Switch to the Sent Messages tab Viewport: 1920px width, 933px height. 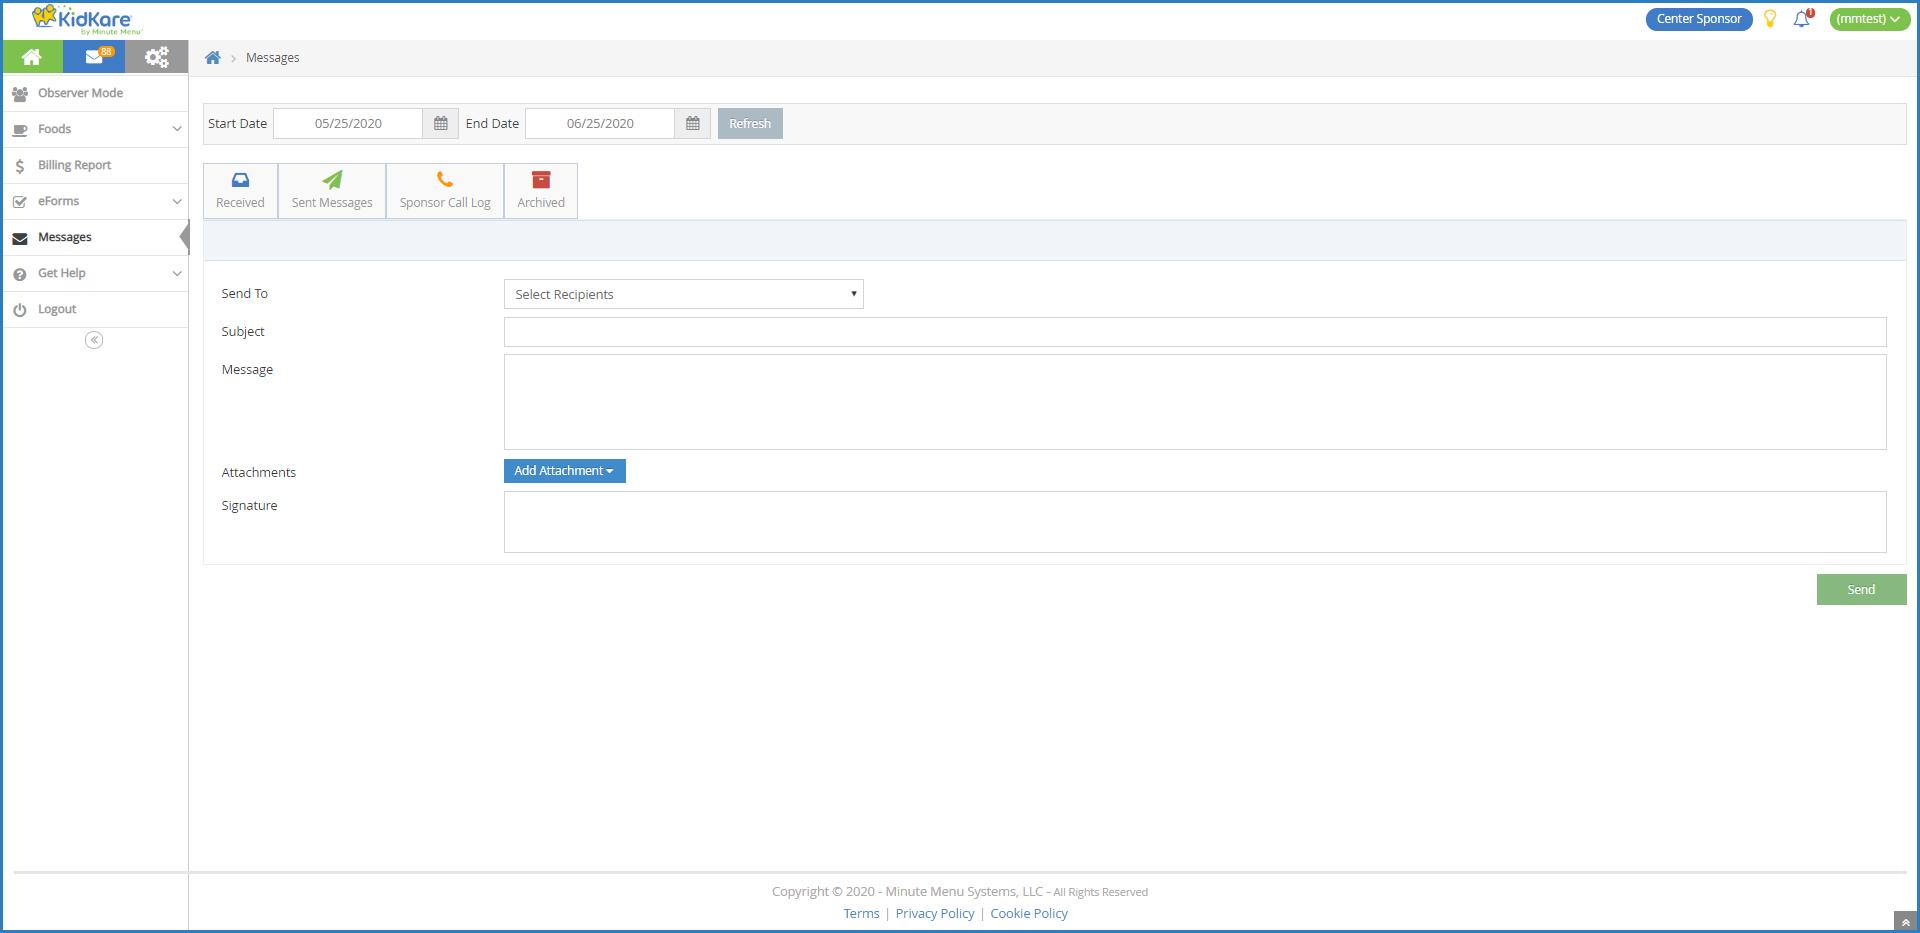pyautogui.click(x=332, y=191)
